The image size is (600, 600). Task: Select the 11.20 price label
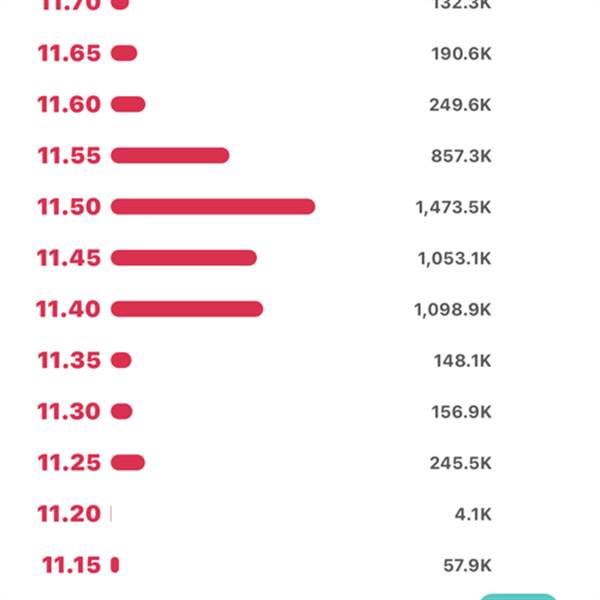[x=69, y=514]
